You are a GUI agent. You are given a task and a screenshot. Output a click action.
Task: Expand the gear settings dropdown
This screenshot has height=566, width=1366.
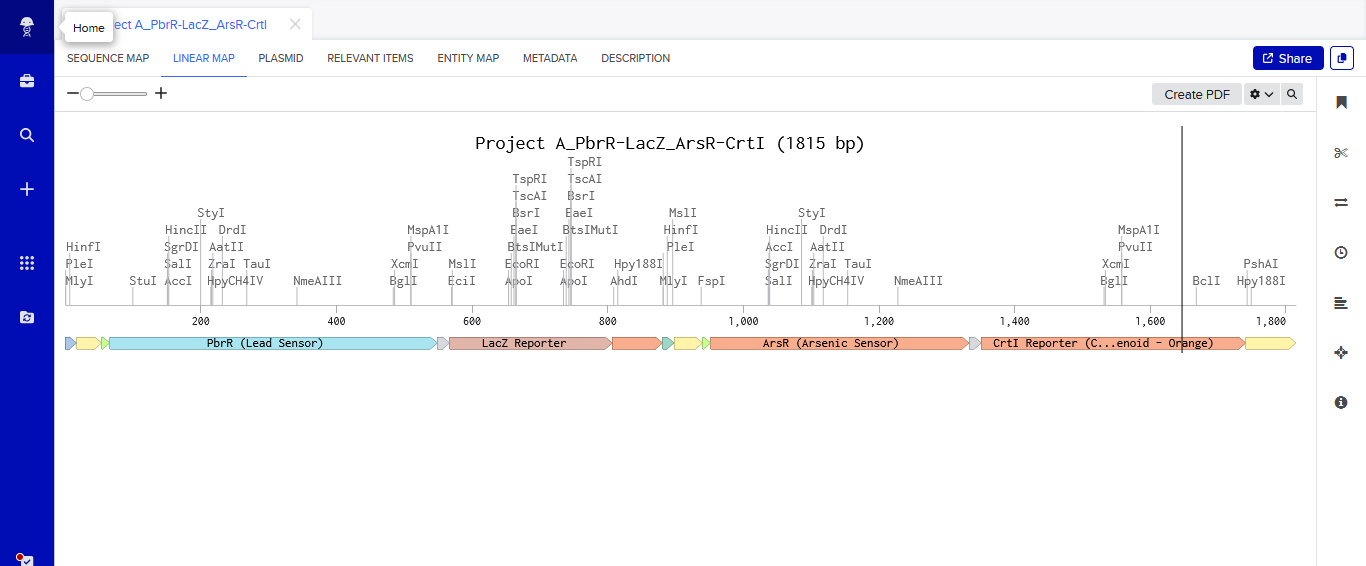[1261, 94]
